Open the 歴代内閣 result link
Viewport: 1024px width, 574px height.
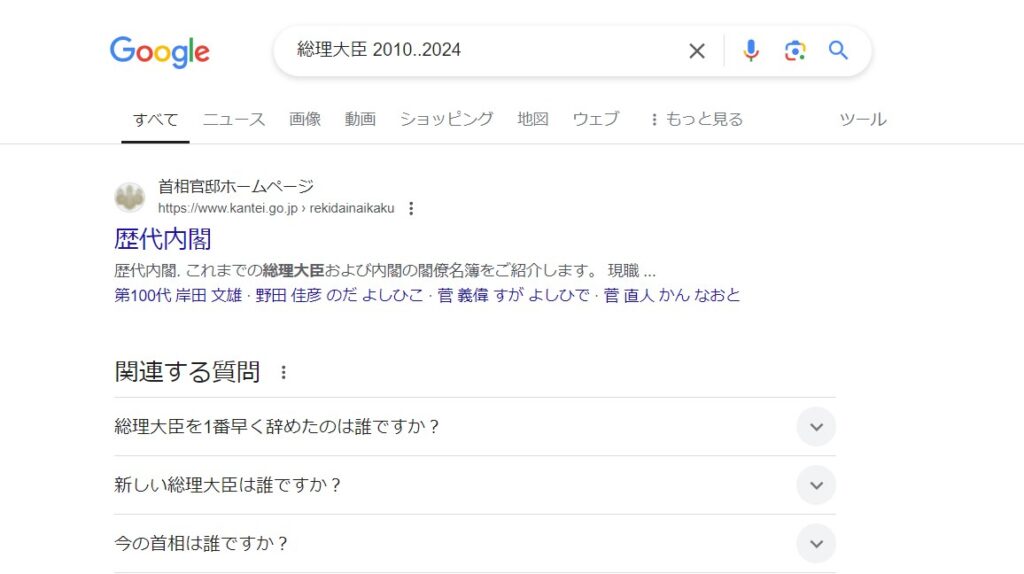(x=163, y=239)
